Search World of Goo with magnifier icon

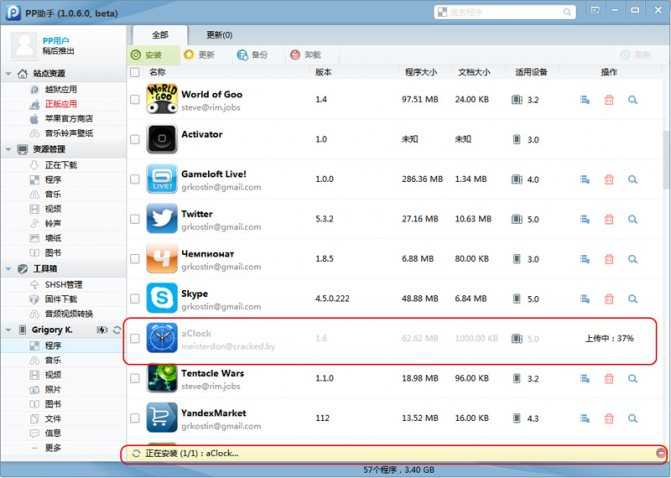[x=632, y=100]
